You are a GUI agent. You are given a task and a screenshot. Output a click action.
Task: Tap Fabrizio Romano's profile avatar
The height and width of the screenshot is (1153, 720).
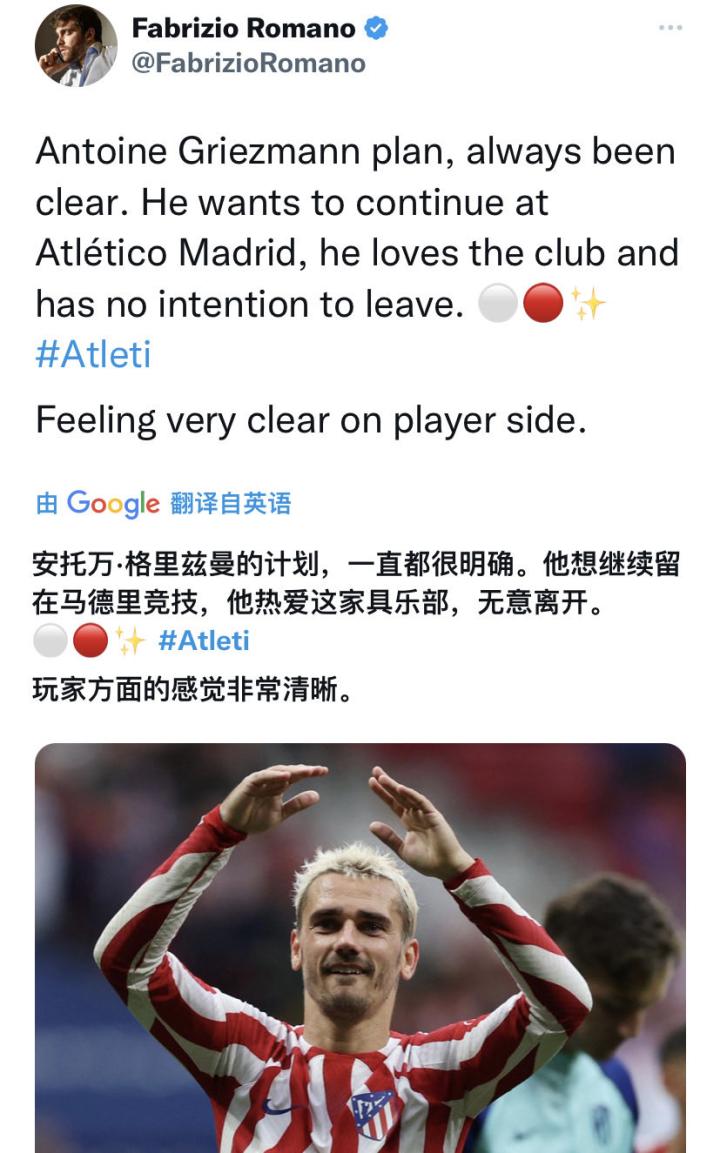pos(76,46)
